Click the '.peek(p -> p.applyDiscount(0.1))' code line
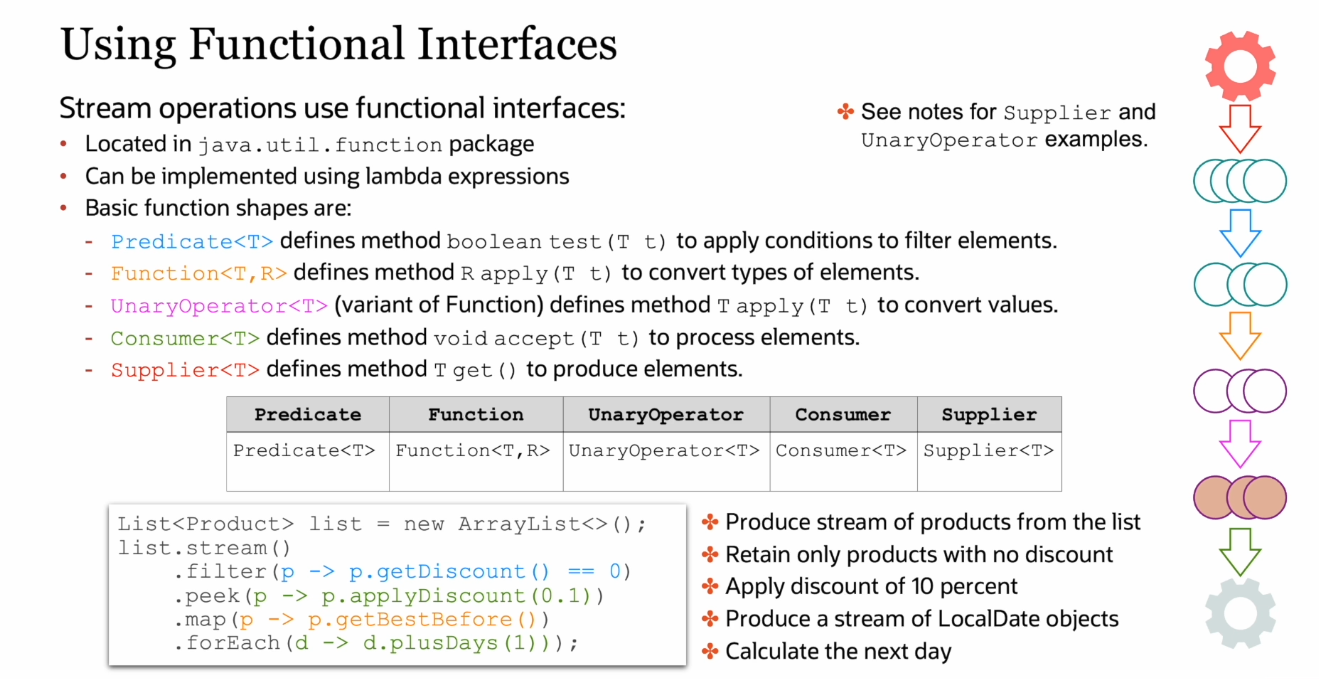The width and height of the screenshot is (1319, 679). [x=389, y=596]
